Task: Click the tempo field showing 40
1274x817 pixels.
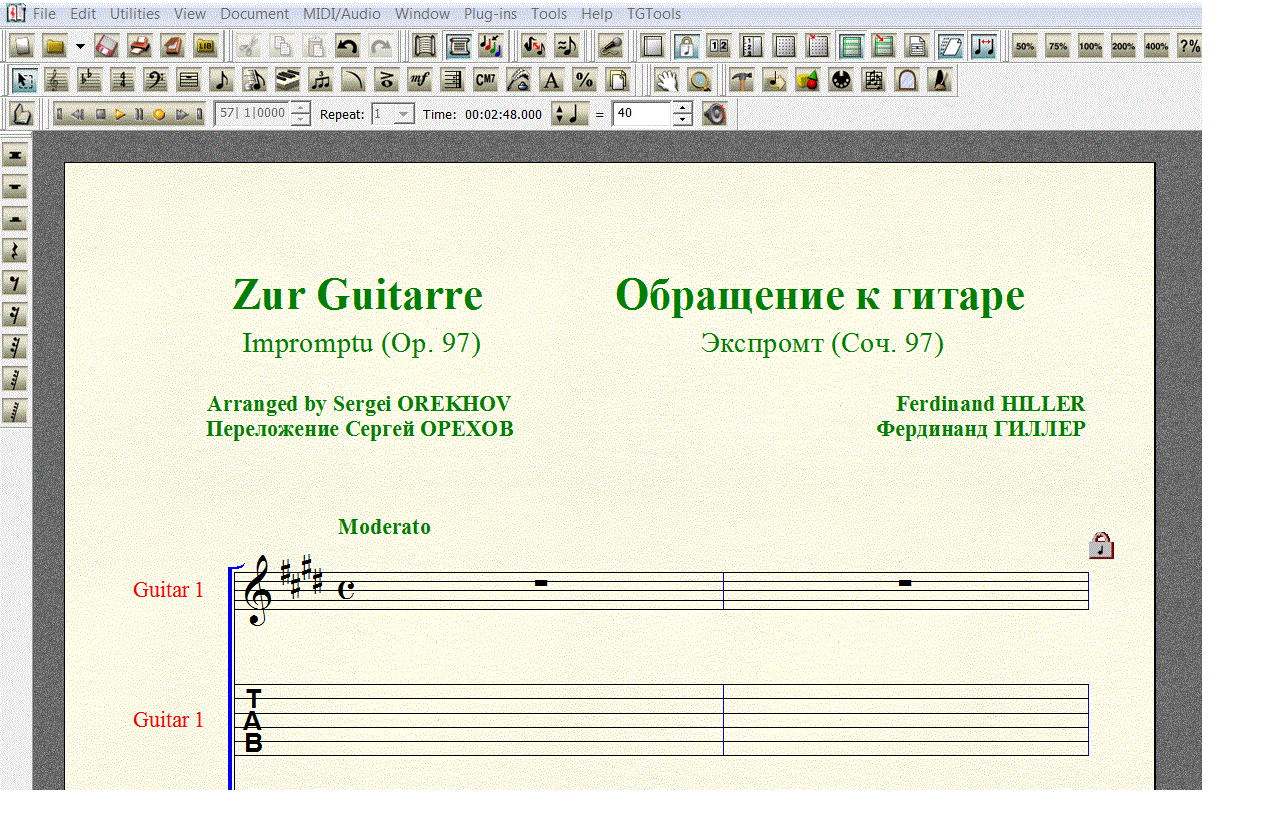Action: 641,114
